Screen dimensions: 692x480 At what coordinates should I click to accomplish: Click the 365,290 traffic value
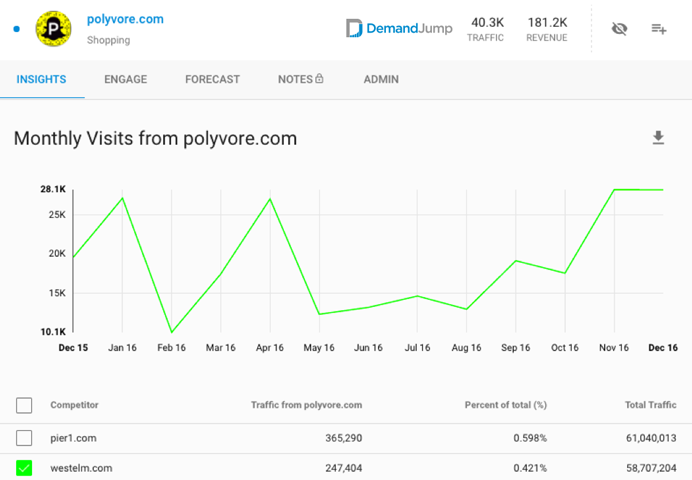(x=344, y=438)
